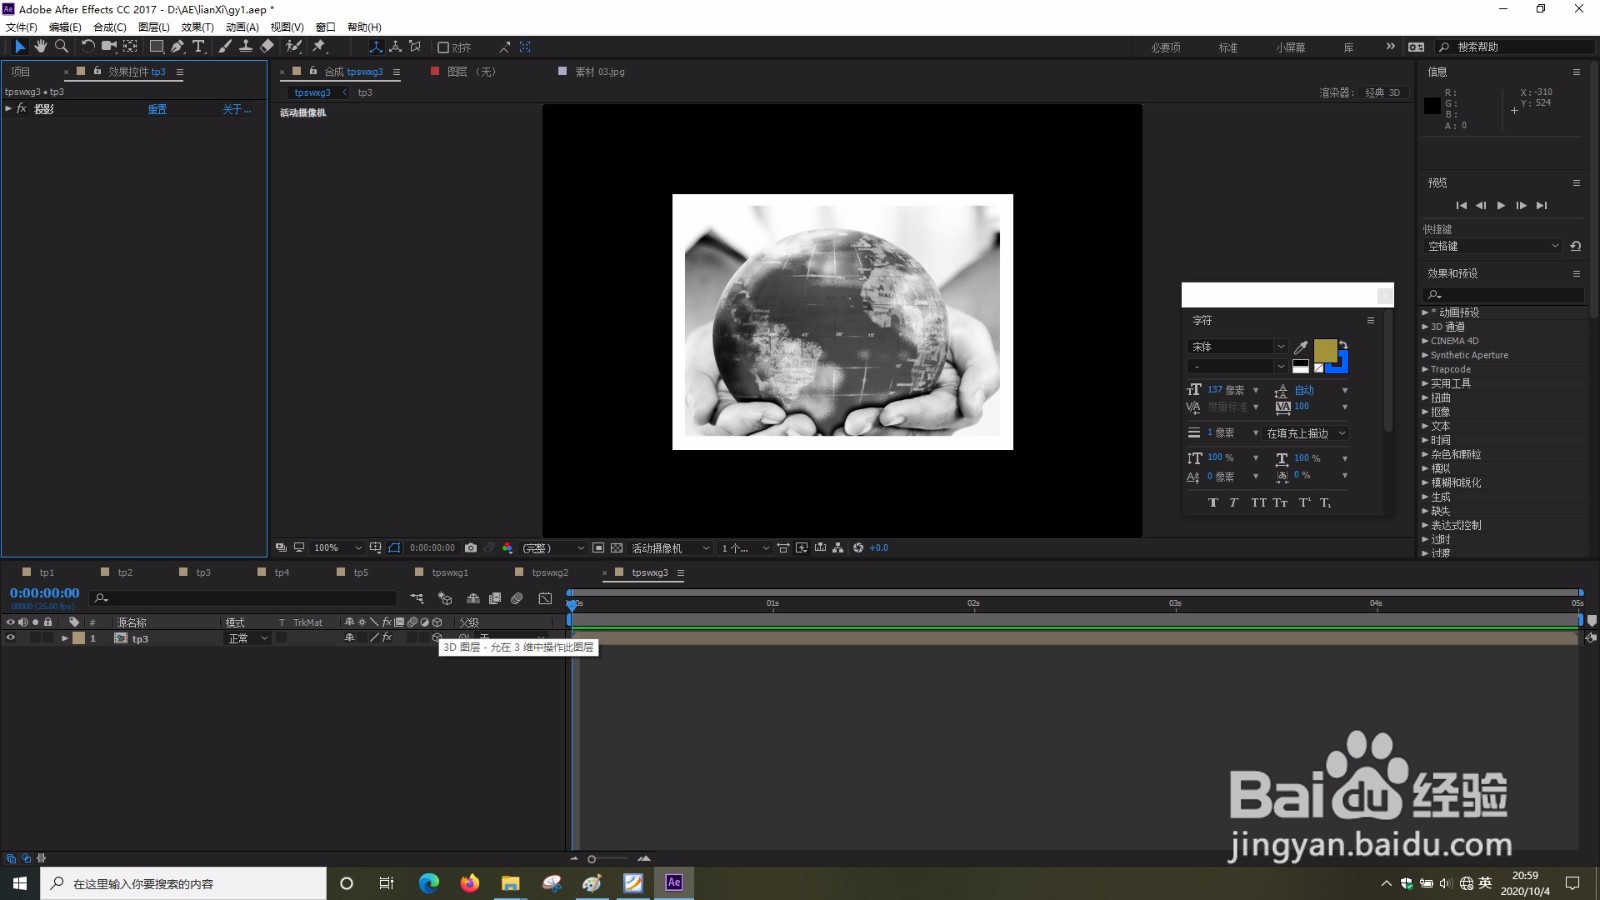1600x900 pixels.
Task: Toggle Faux Bold in Character panel
Action: pyautogui.click(x=1213, y=502)
